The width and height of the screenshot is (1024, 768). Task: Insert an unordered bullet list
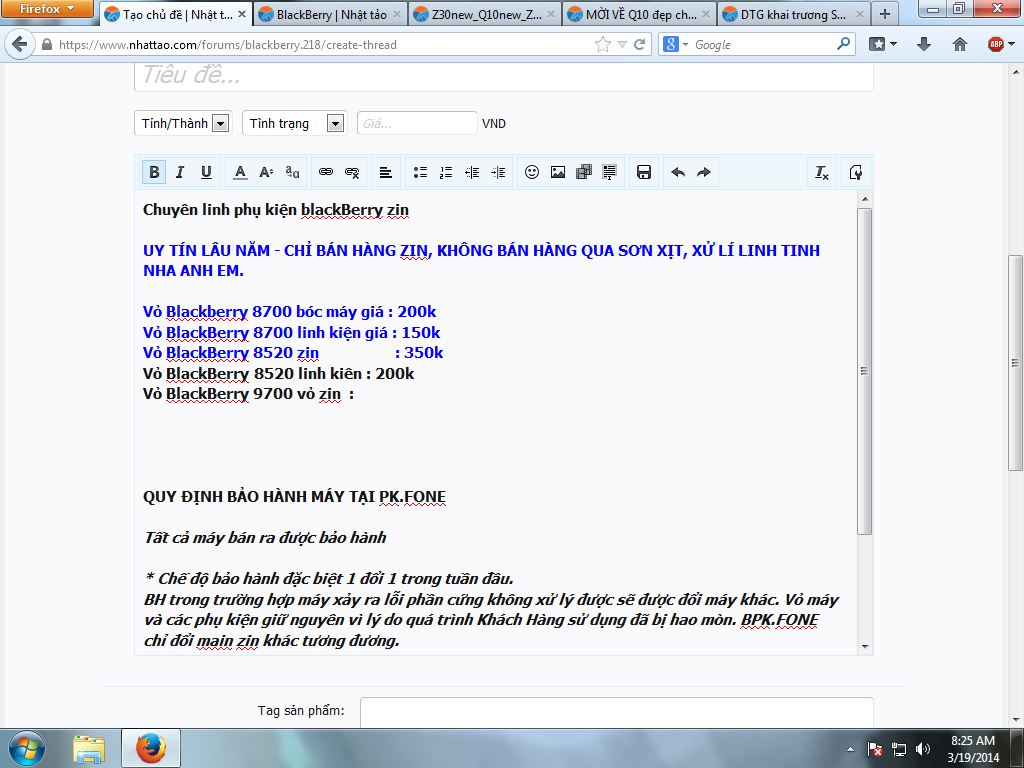pos(420,172)
